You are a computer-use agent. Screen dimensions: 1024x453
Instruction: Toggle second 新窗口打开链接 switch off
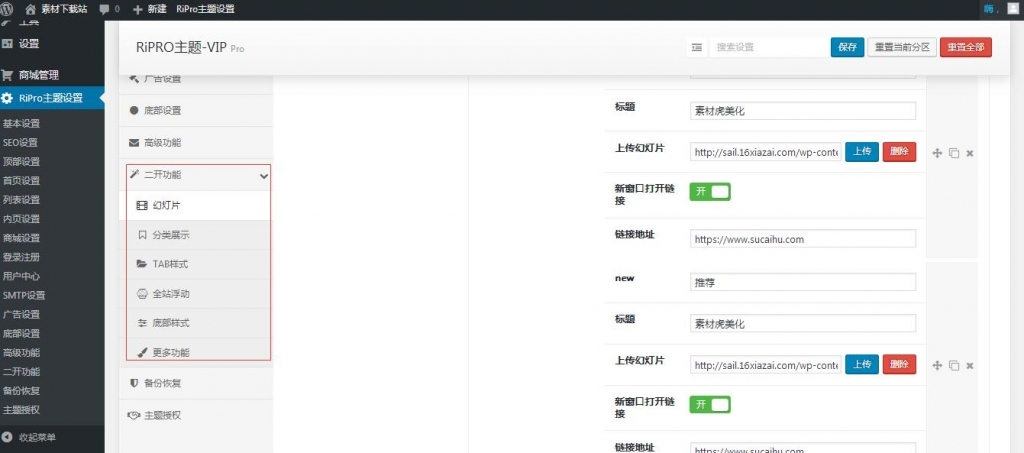(710, 404)
